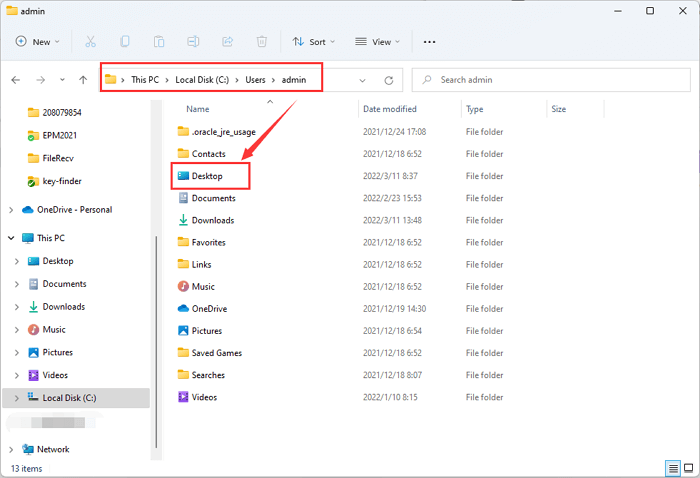
Task: Click the Rename icon in toolbar
Action: click(193, 42)
